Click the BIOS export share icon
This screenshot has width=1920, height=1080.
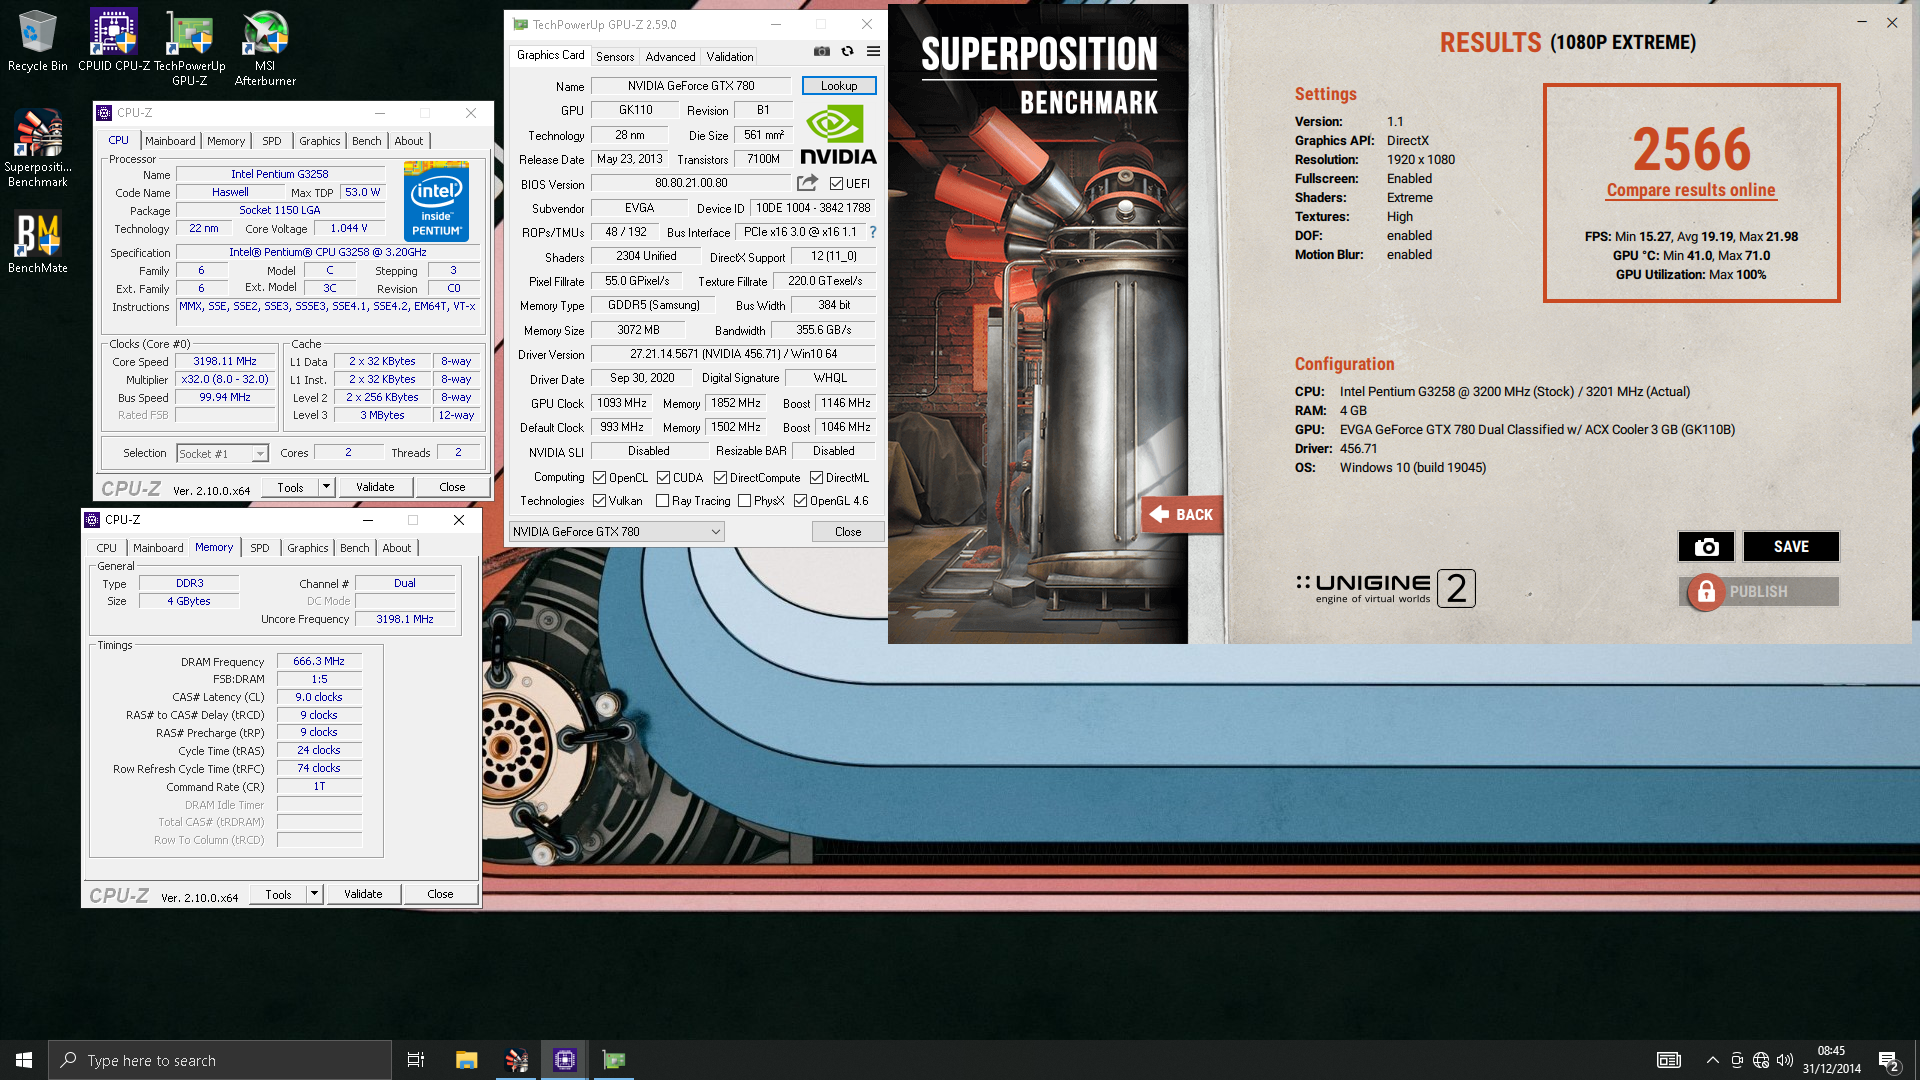807,183
